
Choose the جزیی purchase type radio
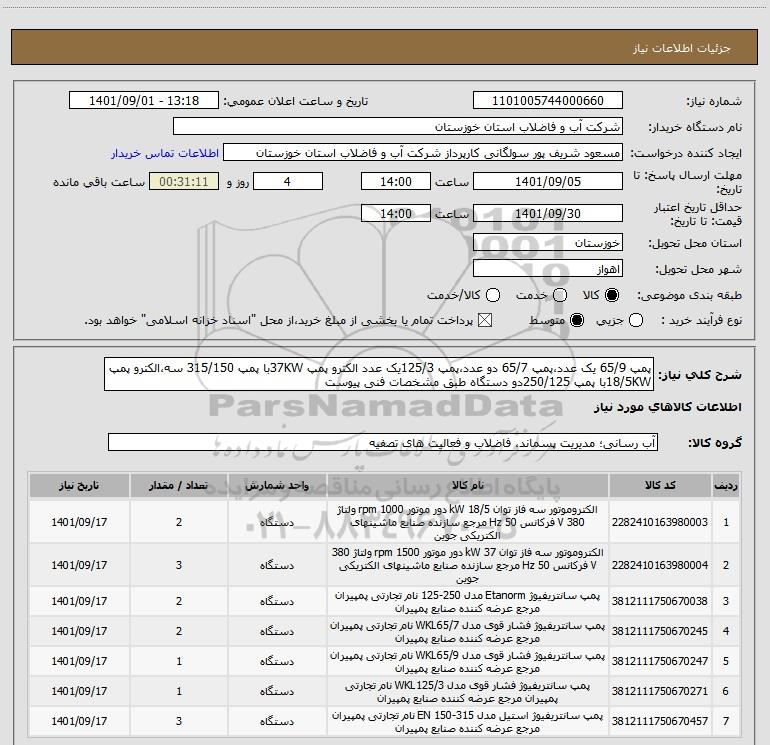coord(636,321)
